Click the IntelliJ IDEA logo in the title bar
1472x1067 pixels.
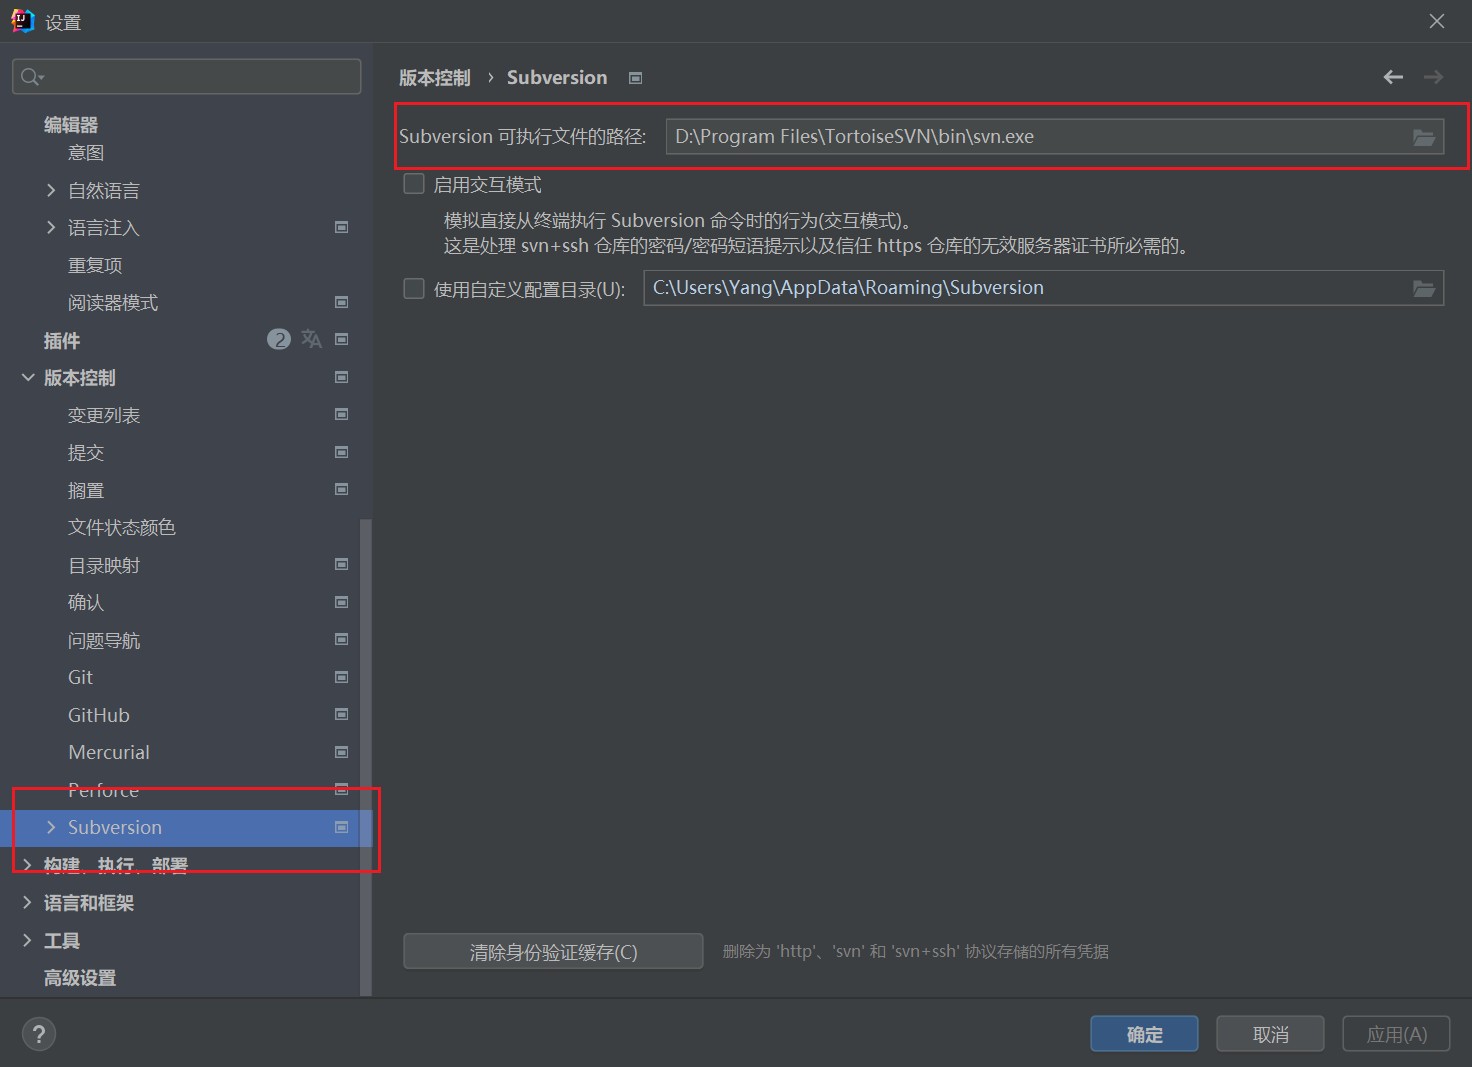(22, 21)
